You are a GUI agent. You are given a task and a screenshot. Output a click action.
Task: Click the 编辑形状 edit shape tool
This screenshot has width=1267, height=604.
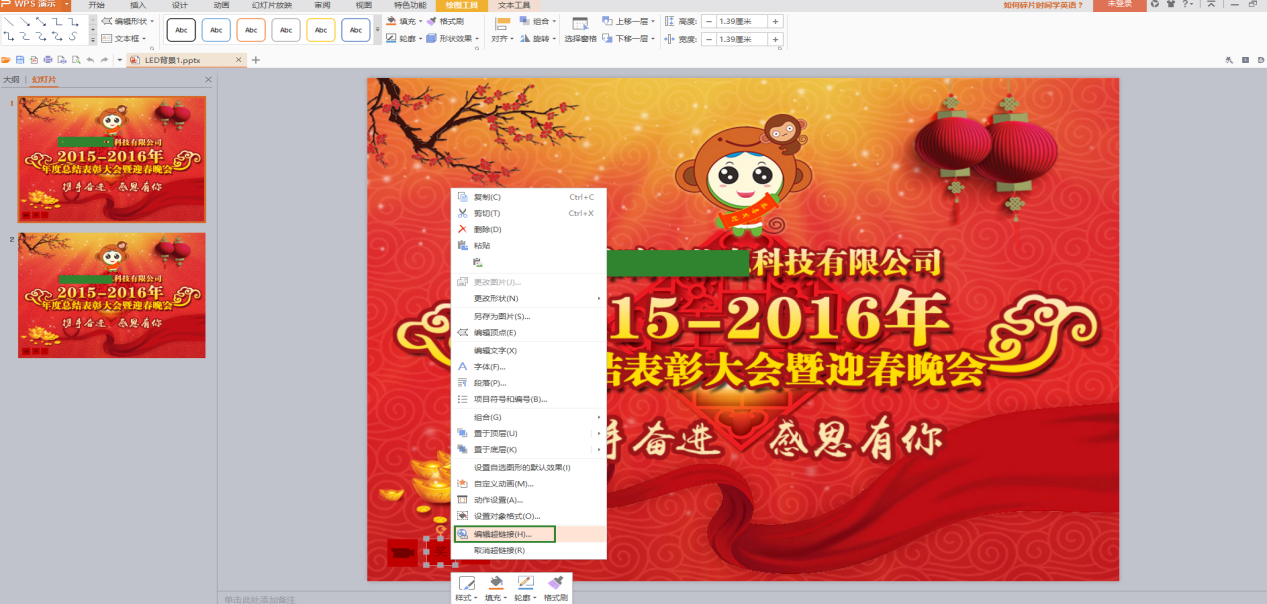(124, 21)
